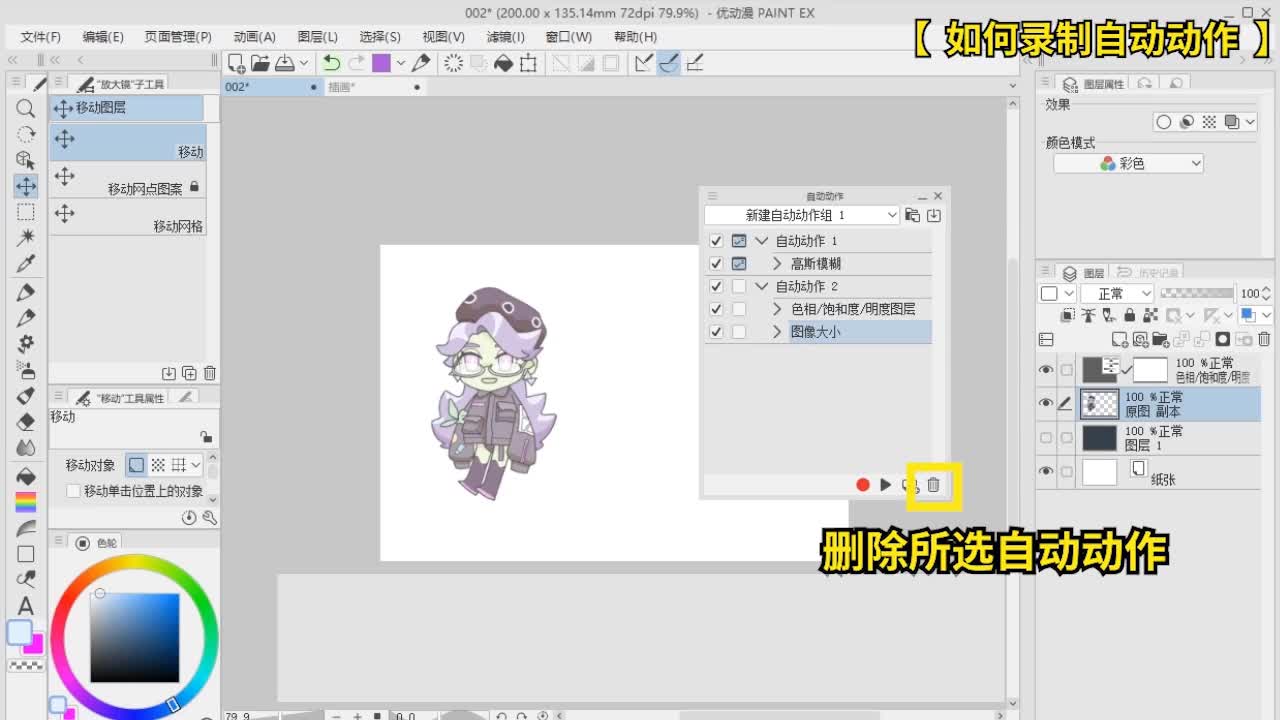Expand the 高斯模糊 action
This screenshot has width=1280, height=720.
[778, 264]
